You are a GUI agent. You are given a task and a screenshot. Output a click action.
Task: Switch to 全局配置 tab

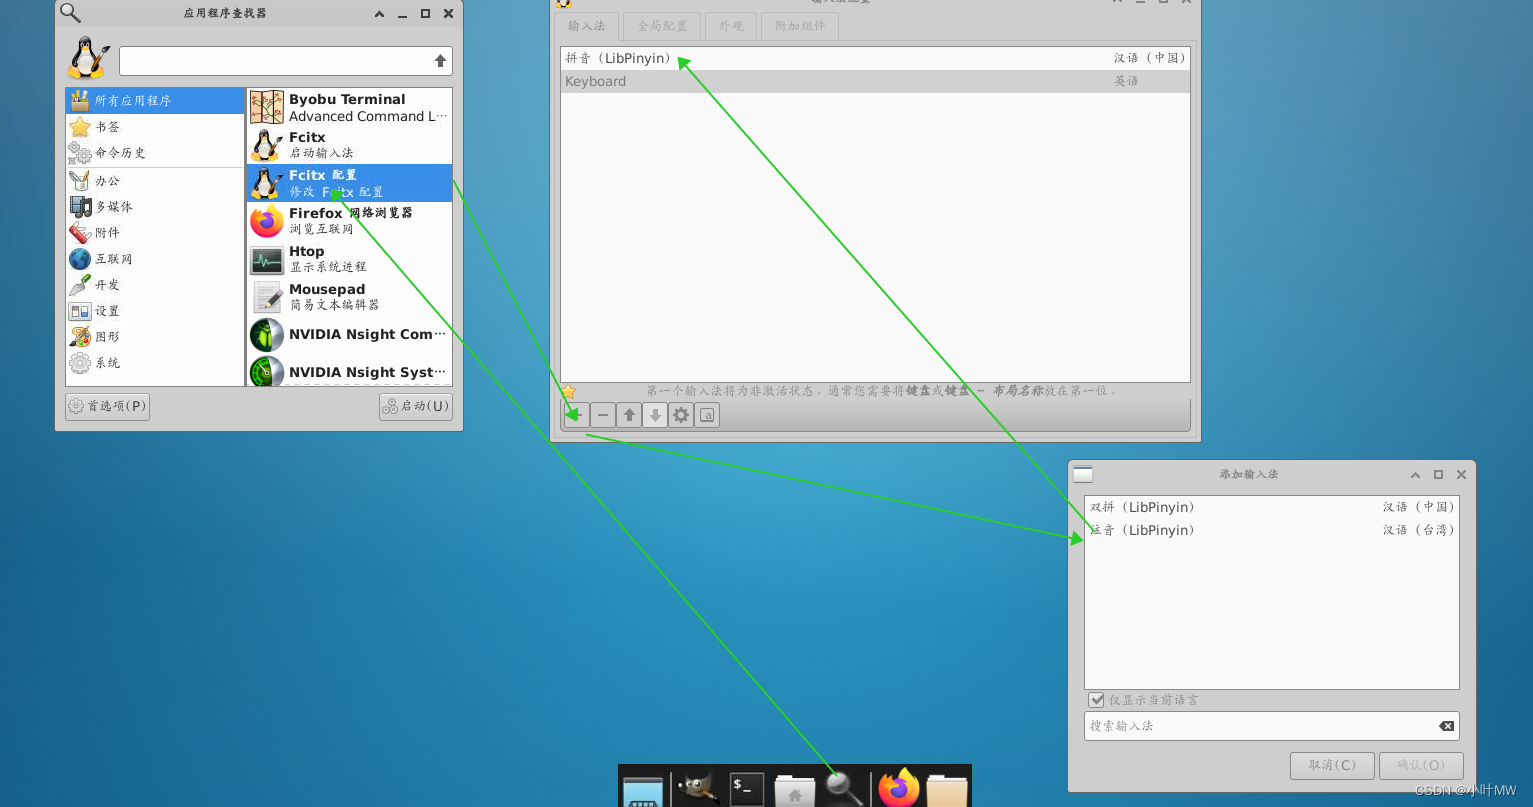[x=662, y=26]
